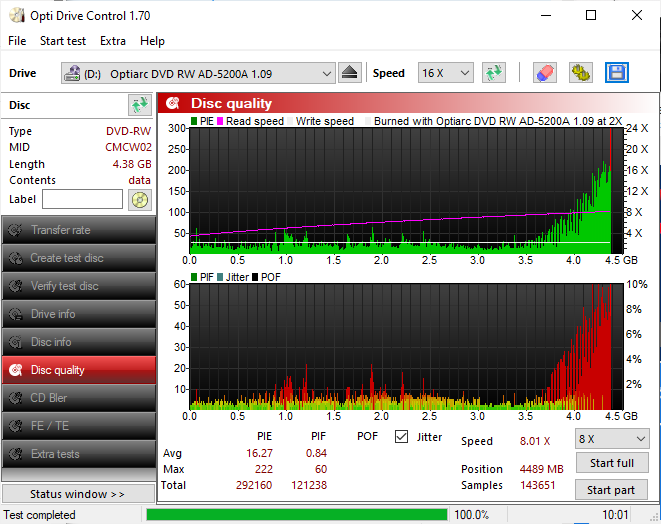Click the DVD-RW disc type value
Screen dimensions: 661x524
[x=128, y=131]
